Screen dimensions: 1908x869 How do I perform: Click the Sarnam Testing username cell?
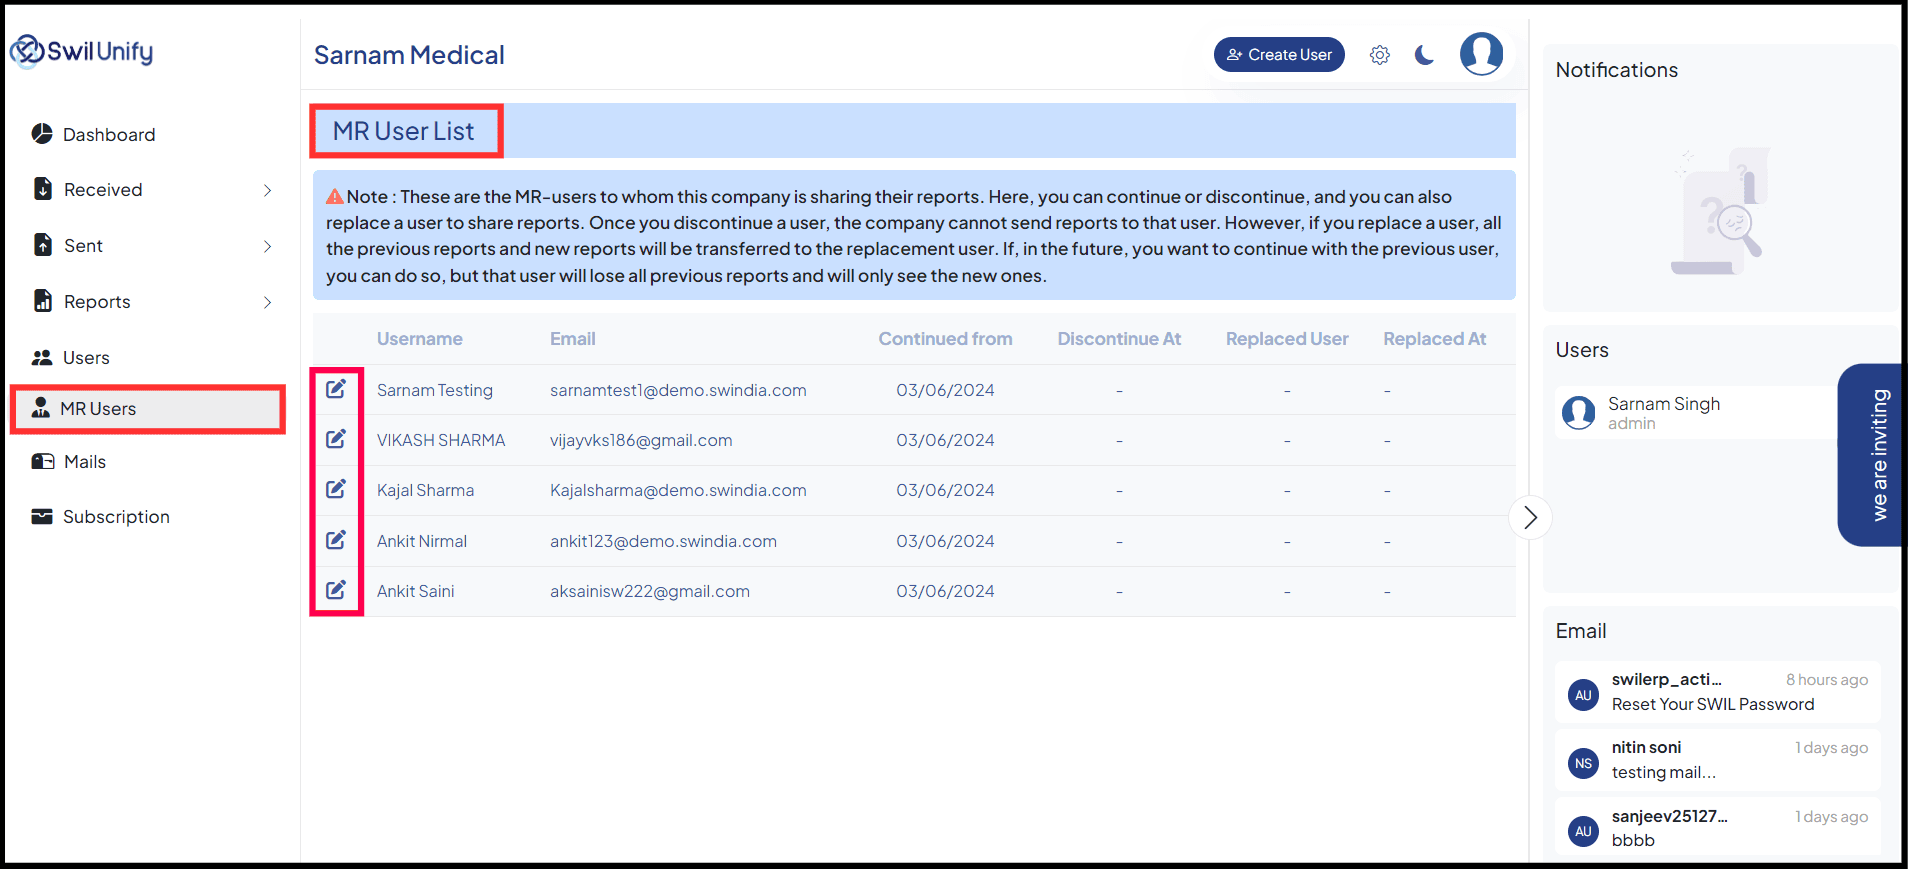coord(435,390)
